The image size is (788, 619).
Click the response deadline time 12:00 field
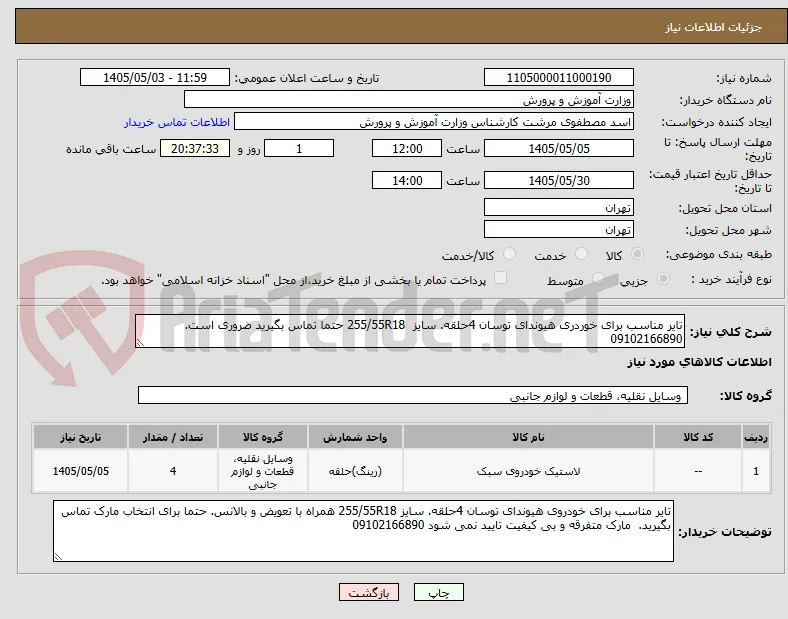click(407, 148)
